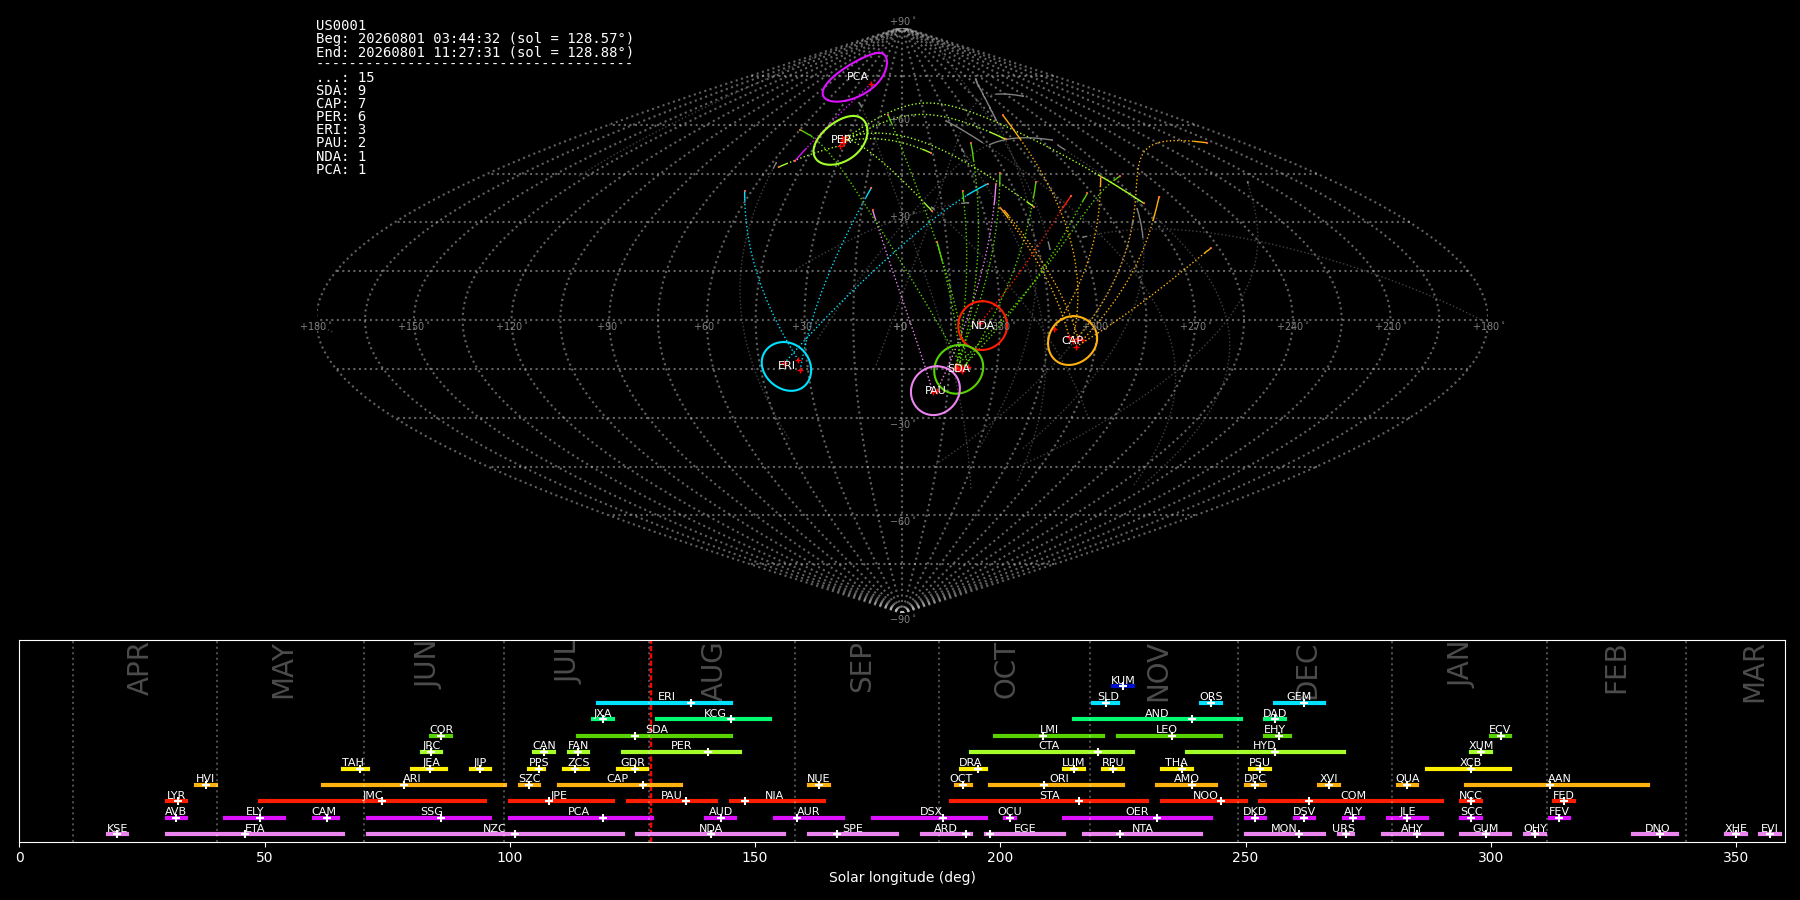Click the cyan ERI bar in timeline
The height and width of the screenshot is (900, 1800).
[664, 703]
